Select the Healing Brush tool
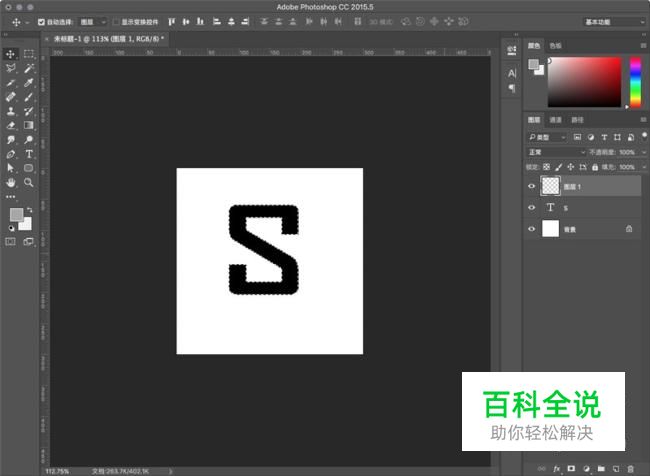The width and height of the screenshot is (650, 476). 11,97
